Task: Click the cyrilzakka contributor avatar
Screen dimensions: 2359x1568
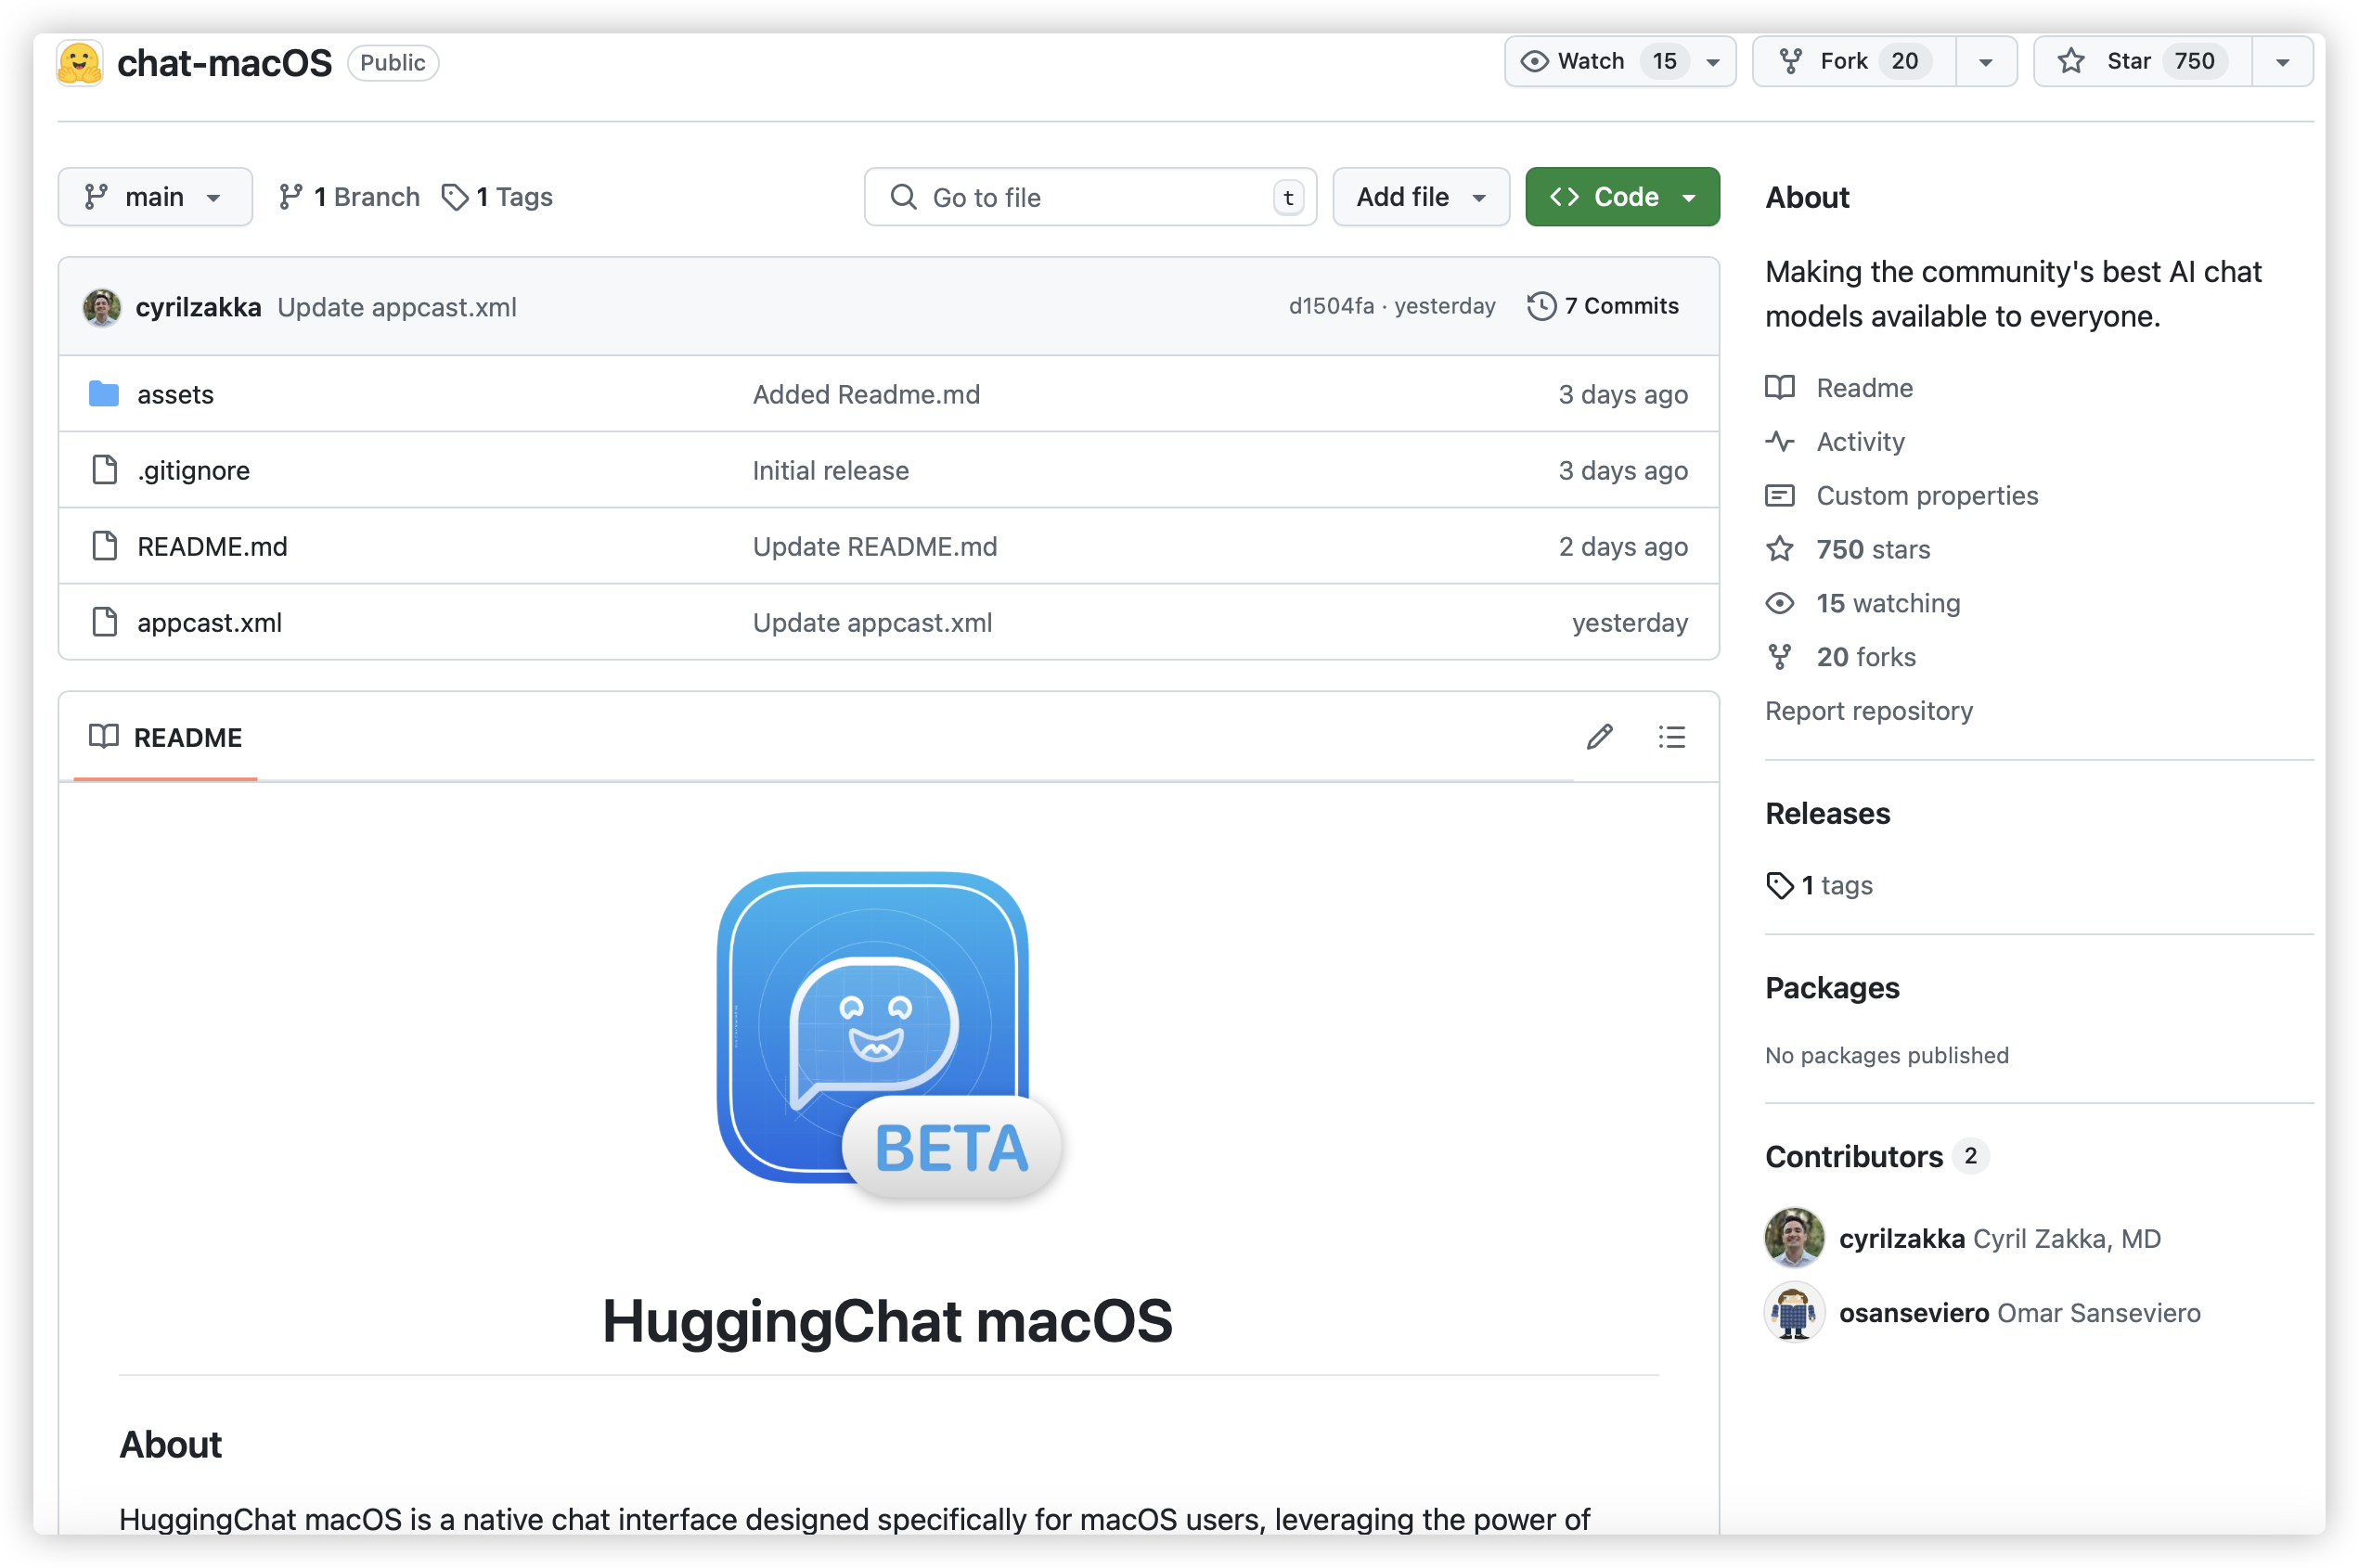Action: pyautogui.click(x=1793, y=1238)
